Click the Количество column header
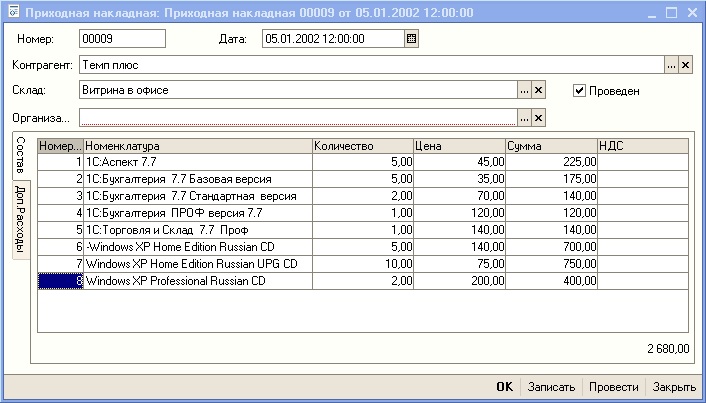 point(362,146)
